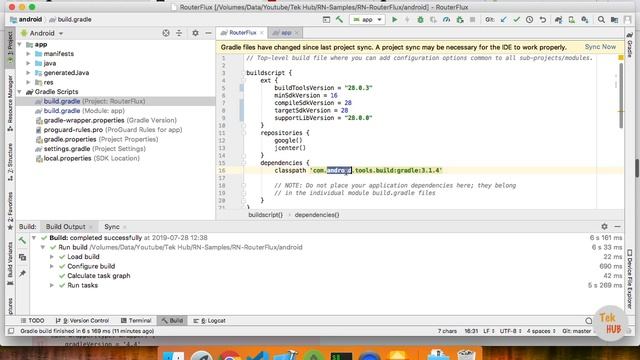Open build.gradle (Module: app) file
The height and width of the screenshot is (360, 640).
80,111
